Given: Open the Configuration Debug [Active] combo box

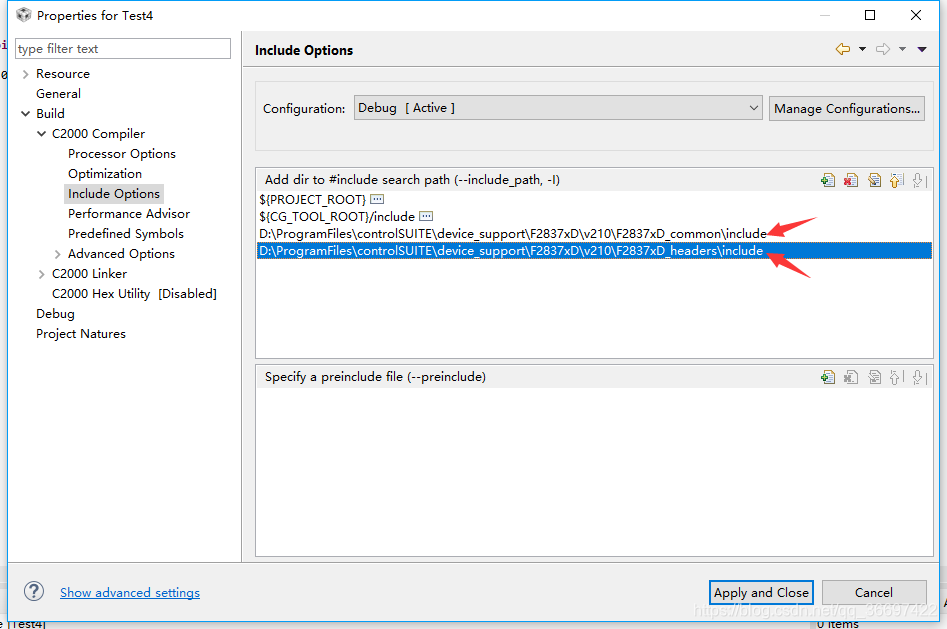Looking at the screenshot, I should point(558,108).
